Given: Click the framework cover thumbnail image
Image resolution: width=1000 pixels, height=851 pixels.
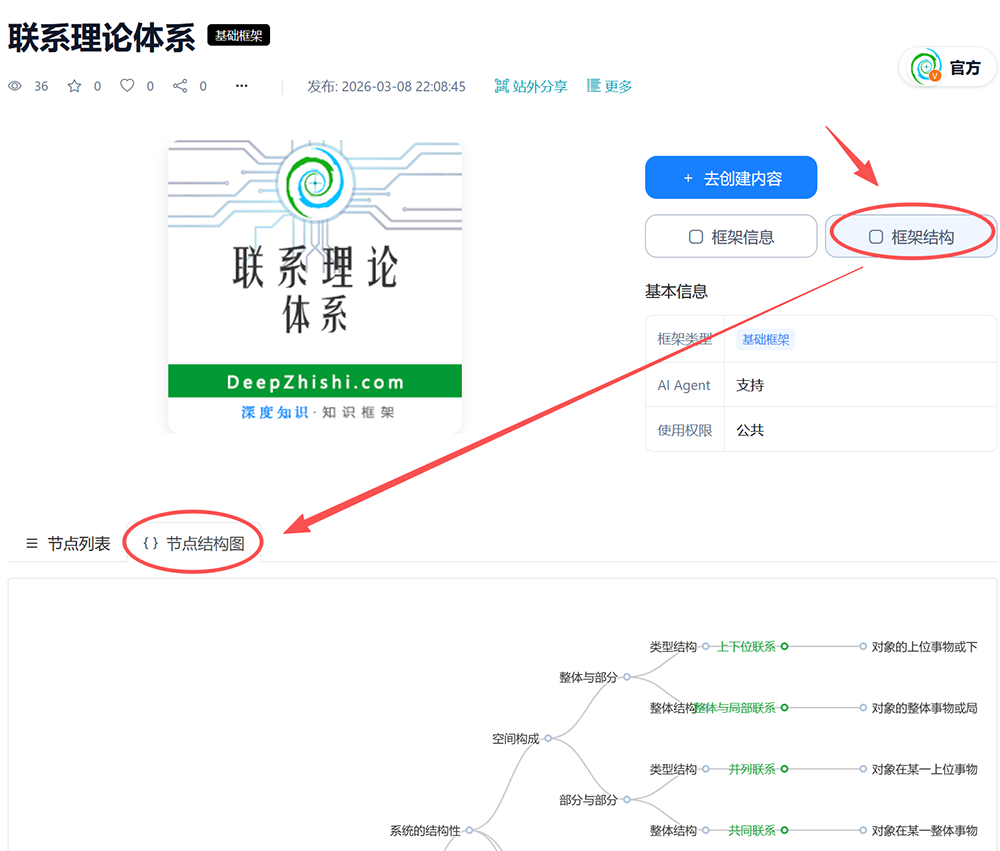Looking at the screenshot, I should (314, 287).
